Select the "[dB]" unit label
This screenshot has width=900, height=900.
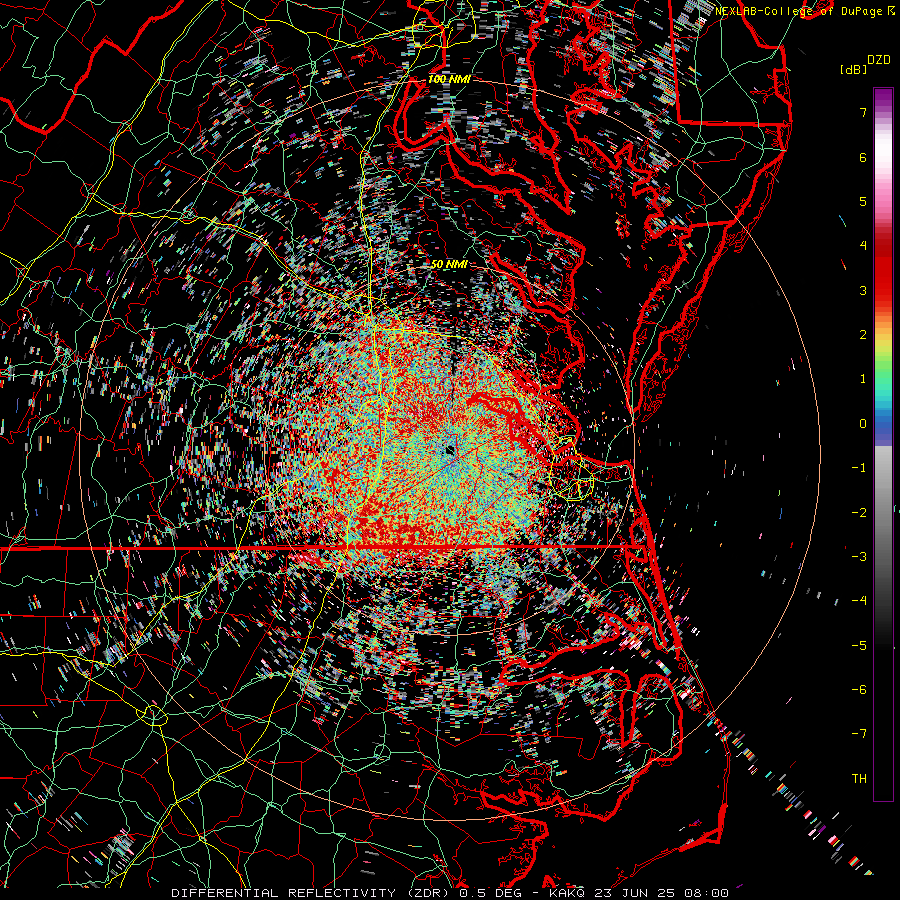pyautogui.click(x=853, y=69)
